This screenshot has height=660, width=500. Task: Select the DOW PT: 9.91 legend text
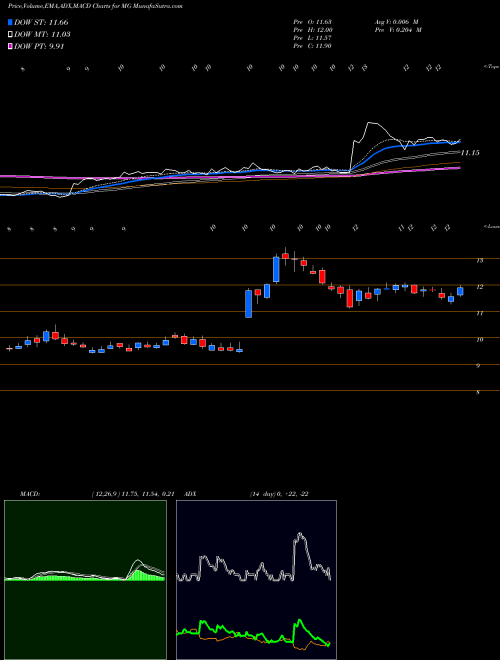(39, 46)
